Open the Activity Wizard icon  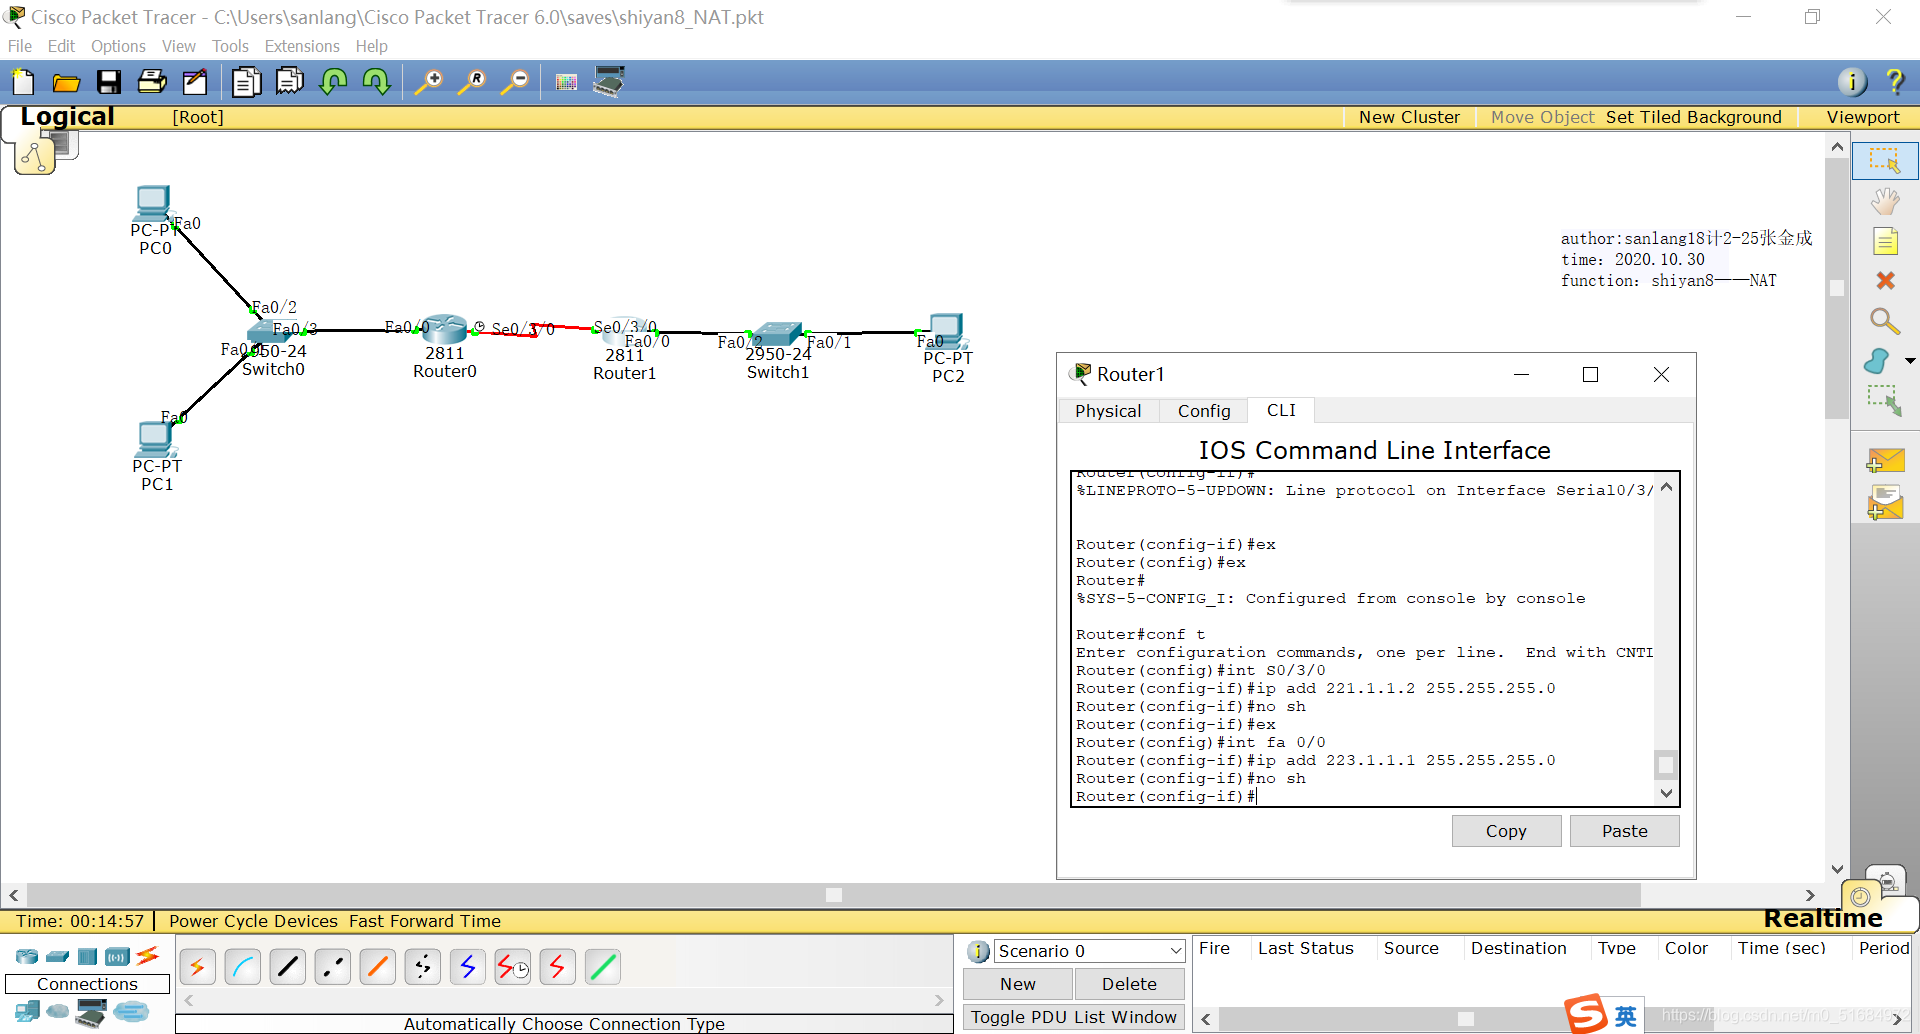tap(195, 82)
